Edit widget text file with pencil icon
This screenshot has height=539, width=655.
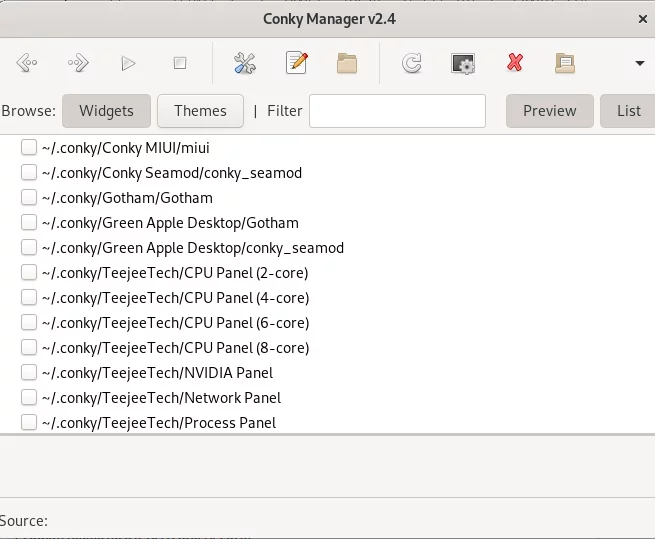pos(297,63)
